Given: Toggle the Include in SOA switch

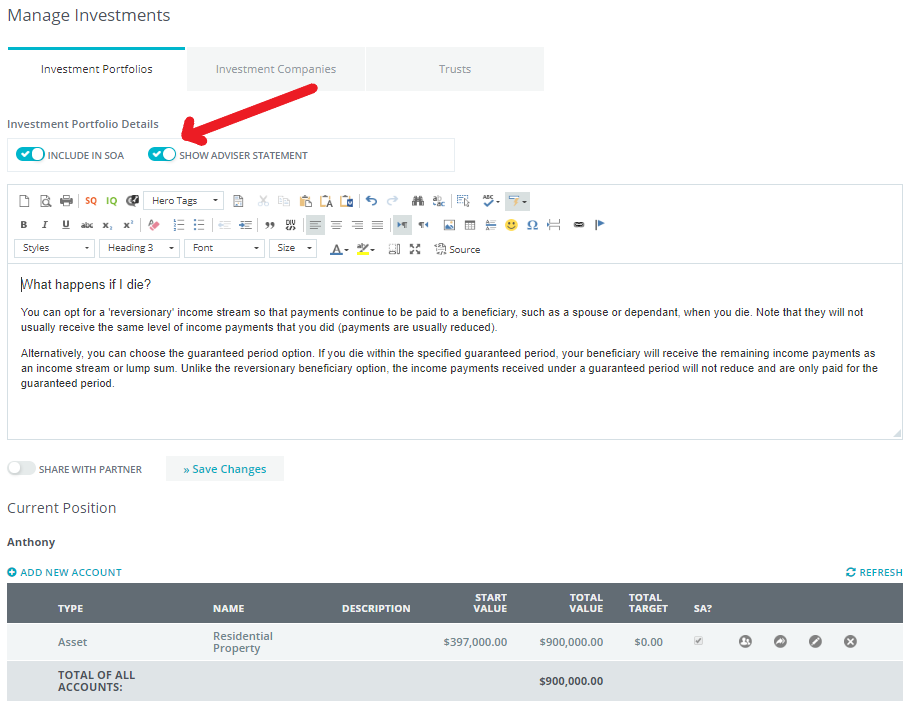Looking at the screenshot, I should point(31,155).
